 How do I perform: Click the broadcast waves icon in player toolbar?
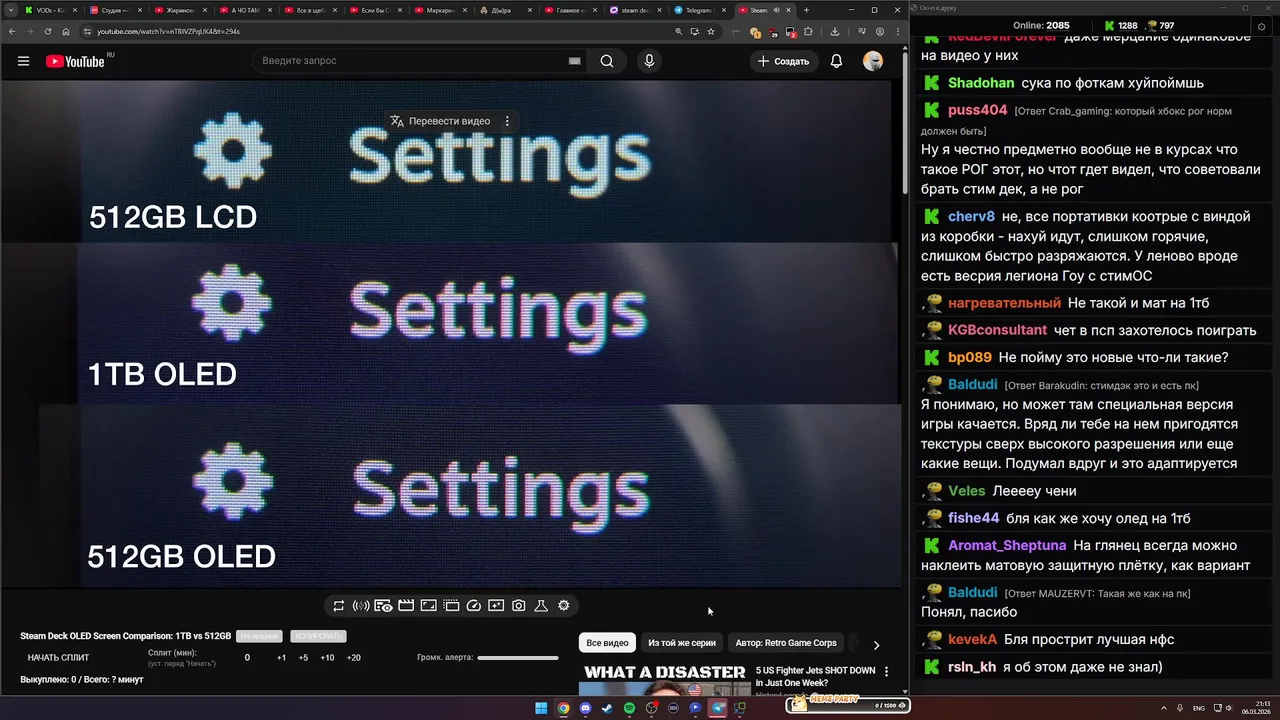click(361, 606)
